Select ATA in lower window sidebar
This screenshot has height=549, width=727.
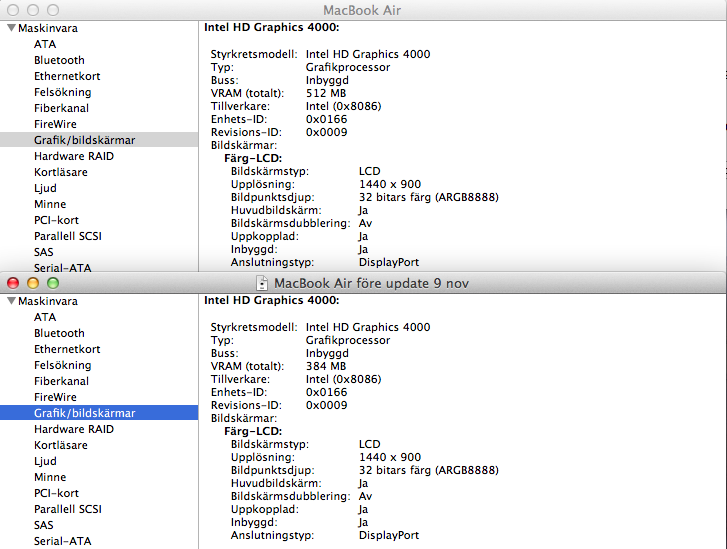[45, 317]
